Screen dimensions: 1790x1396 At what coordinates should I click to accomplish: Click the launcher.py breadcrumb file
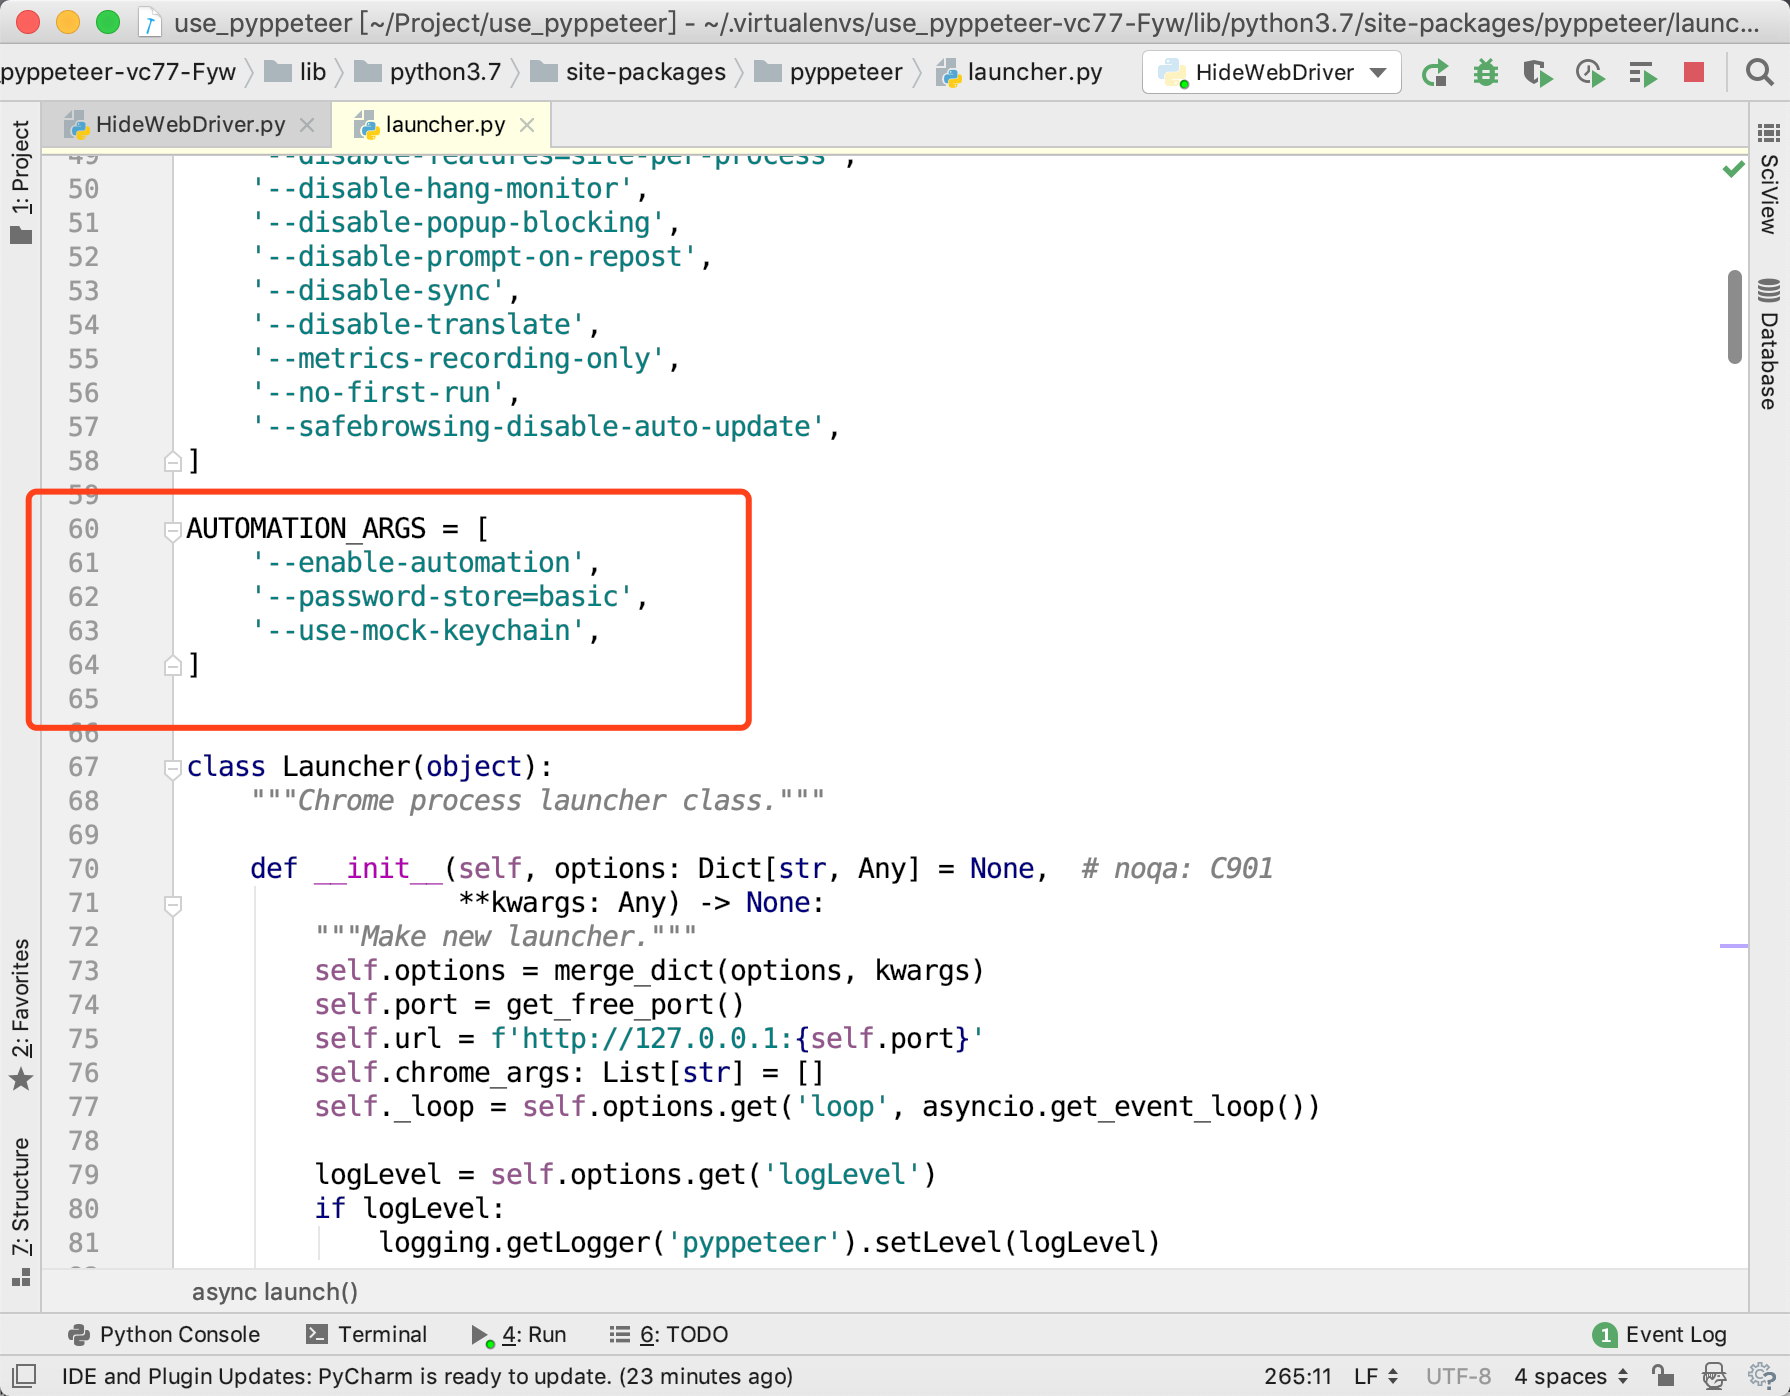[1020, 72]
